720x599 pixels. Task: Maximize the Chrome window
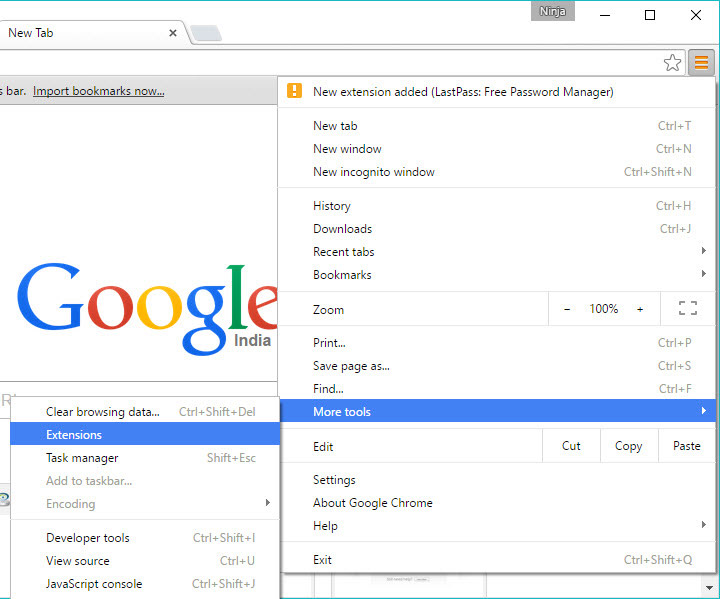[x=650, y=15]
